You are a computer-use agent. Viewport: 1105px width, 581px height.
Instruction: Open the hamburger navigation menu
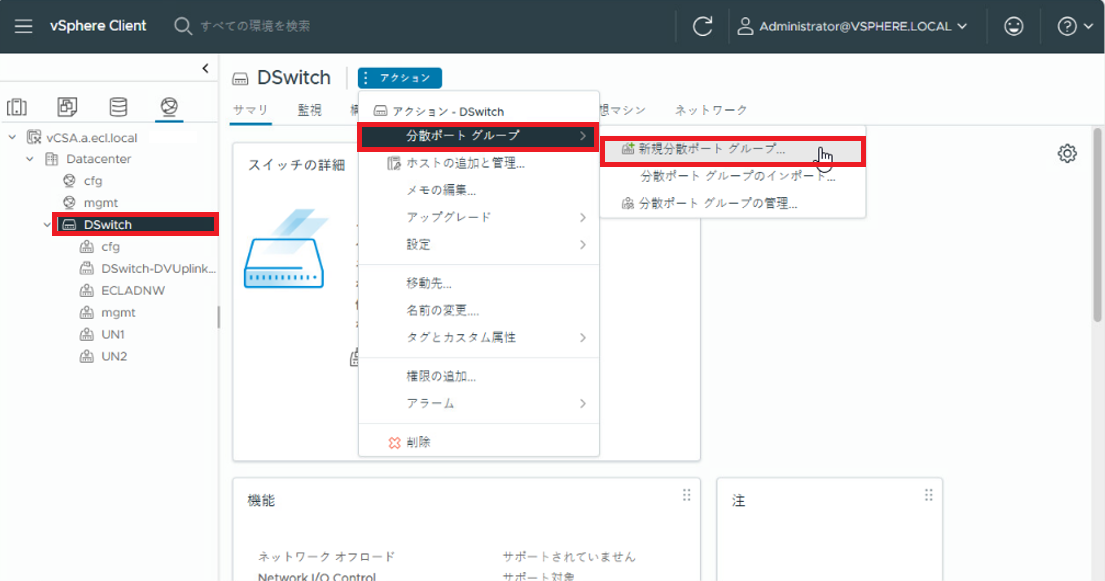coord(23,26)
